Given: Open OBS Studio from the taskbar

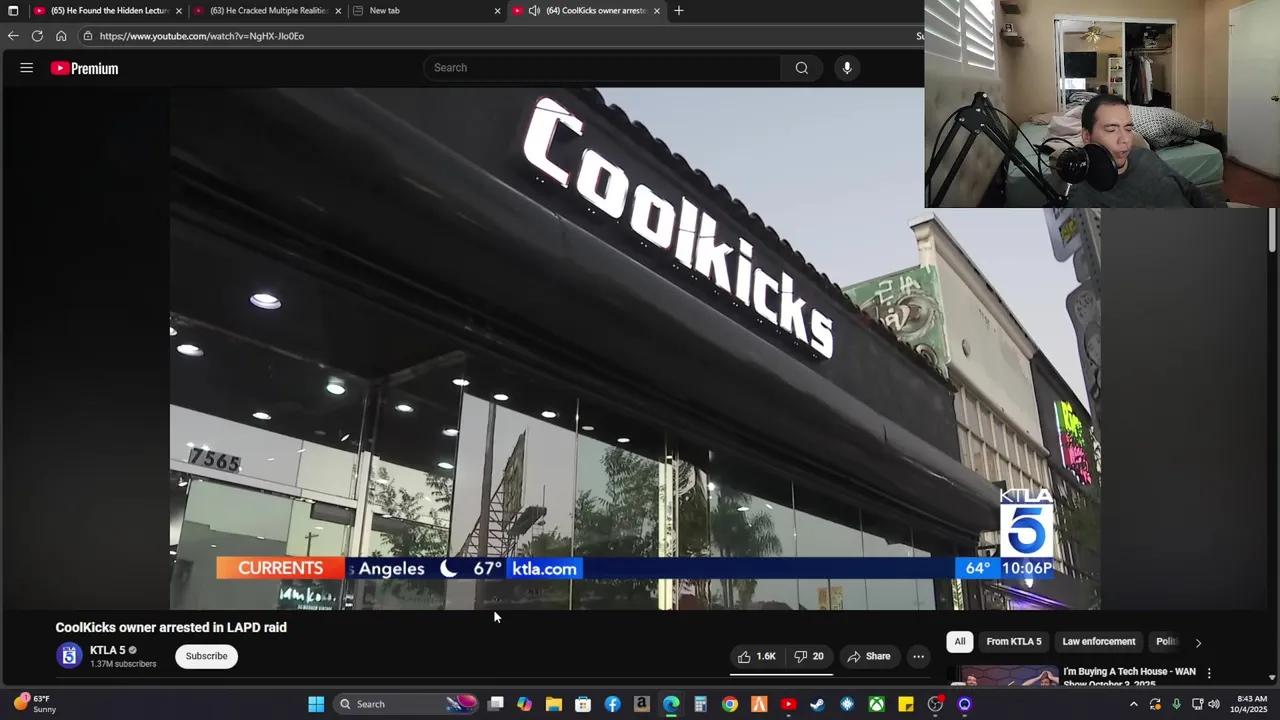Looking at the screenshot, I should tap(935, 704).
